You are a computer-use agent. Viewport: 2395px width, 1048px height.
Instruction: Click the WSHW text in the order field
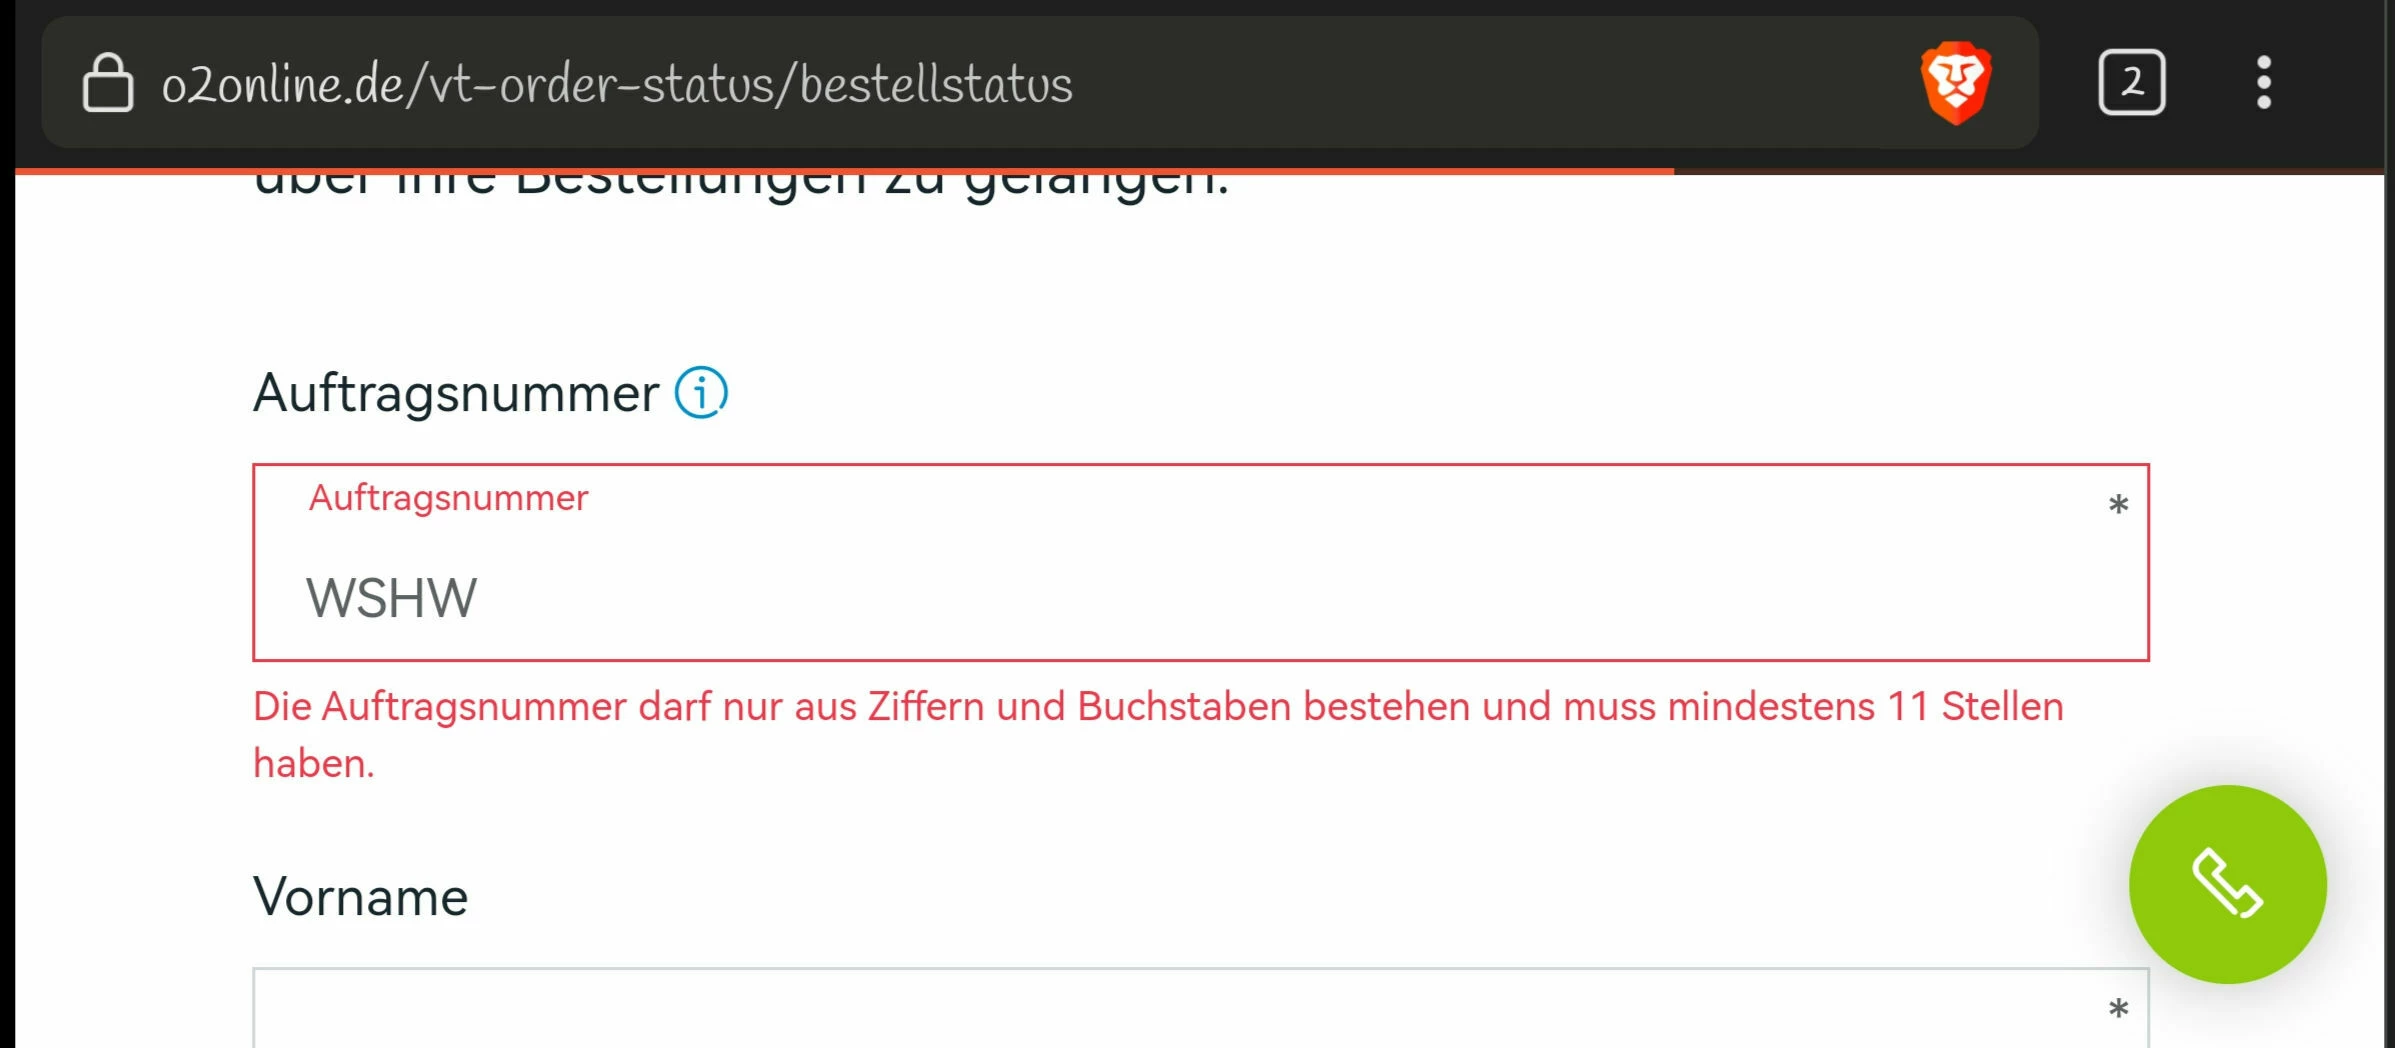391,598
